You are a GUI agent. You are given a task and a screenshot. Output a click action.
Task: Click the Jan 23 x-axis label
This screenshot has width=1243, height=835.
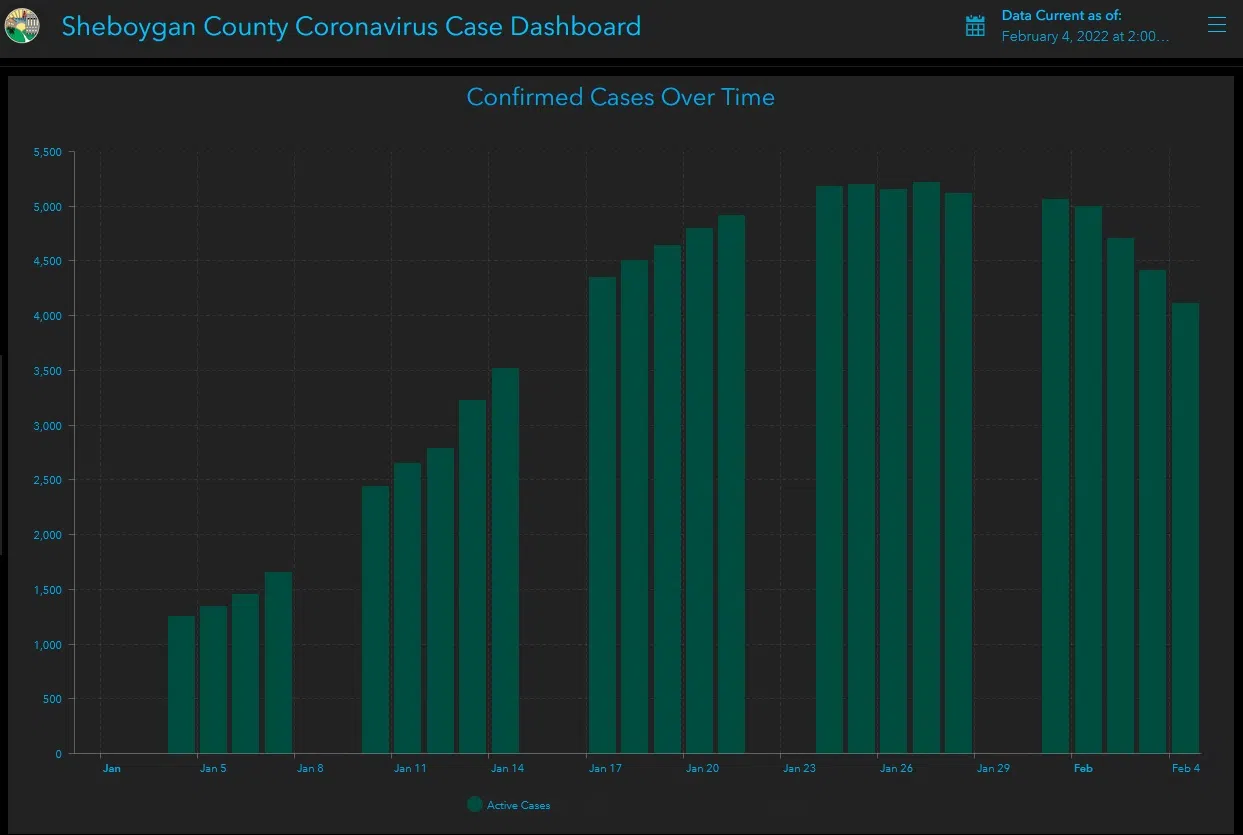[x=798, y=769]
